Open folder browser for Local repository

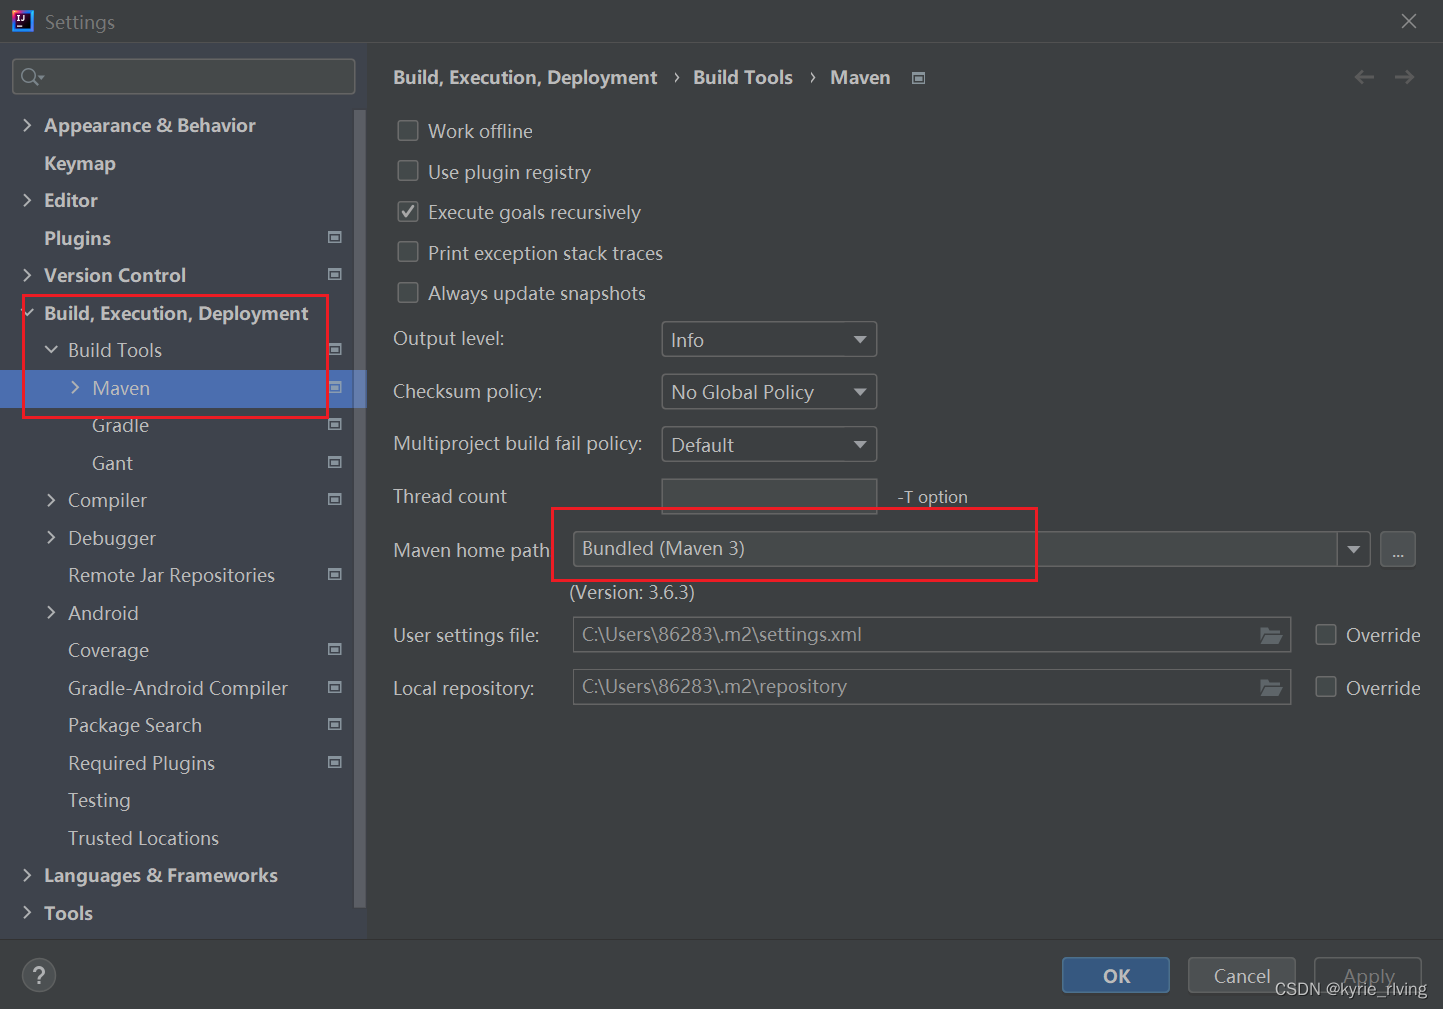tap(1271, 687)
